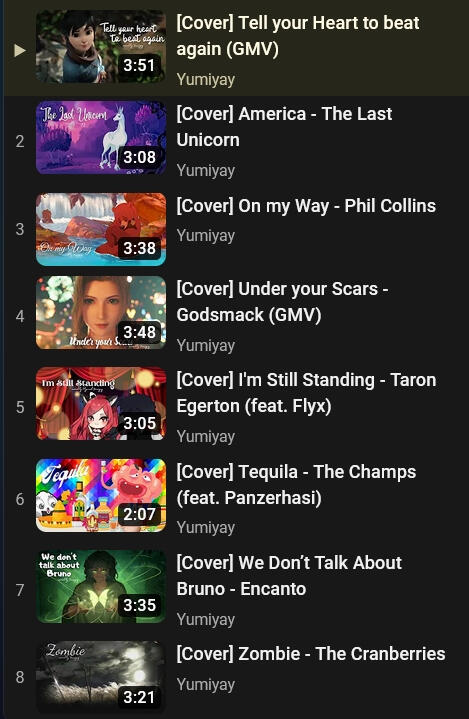Open "Tequila - The Champs (feat. Panzerhasi)" title

pyautogui.click(x=296, y=484)
